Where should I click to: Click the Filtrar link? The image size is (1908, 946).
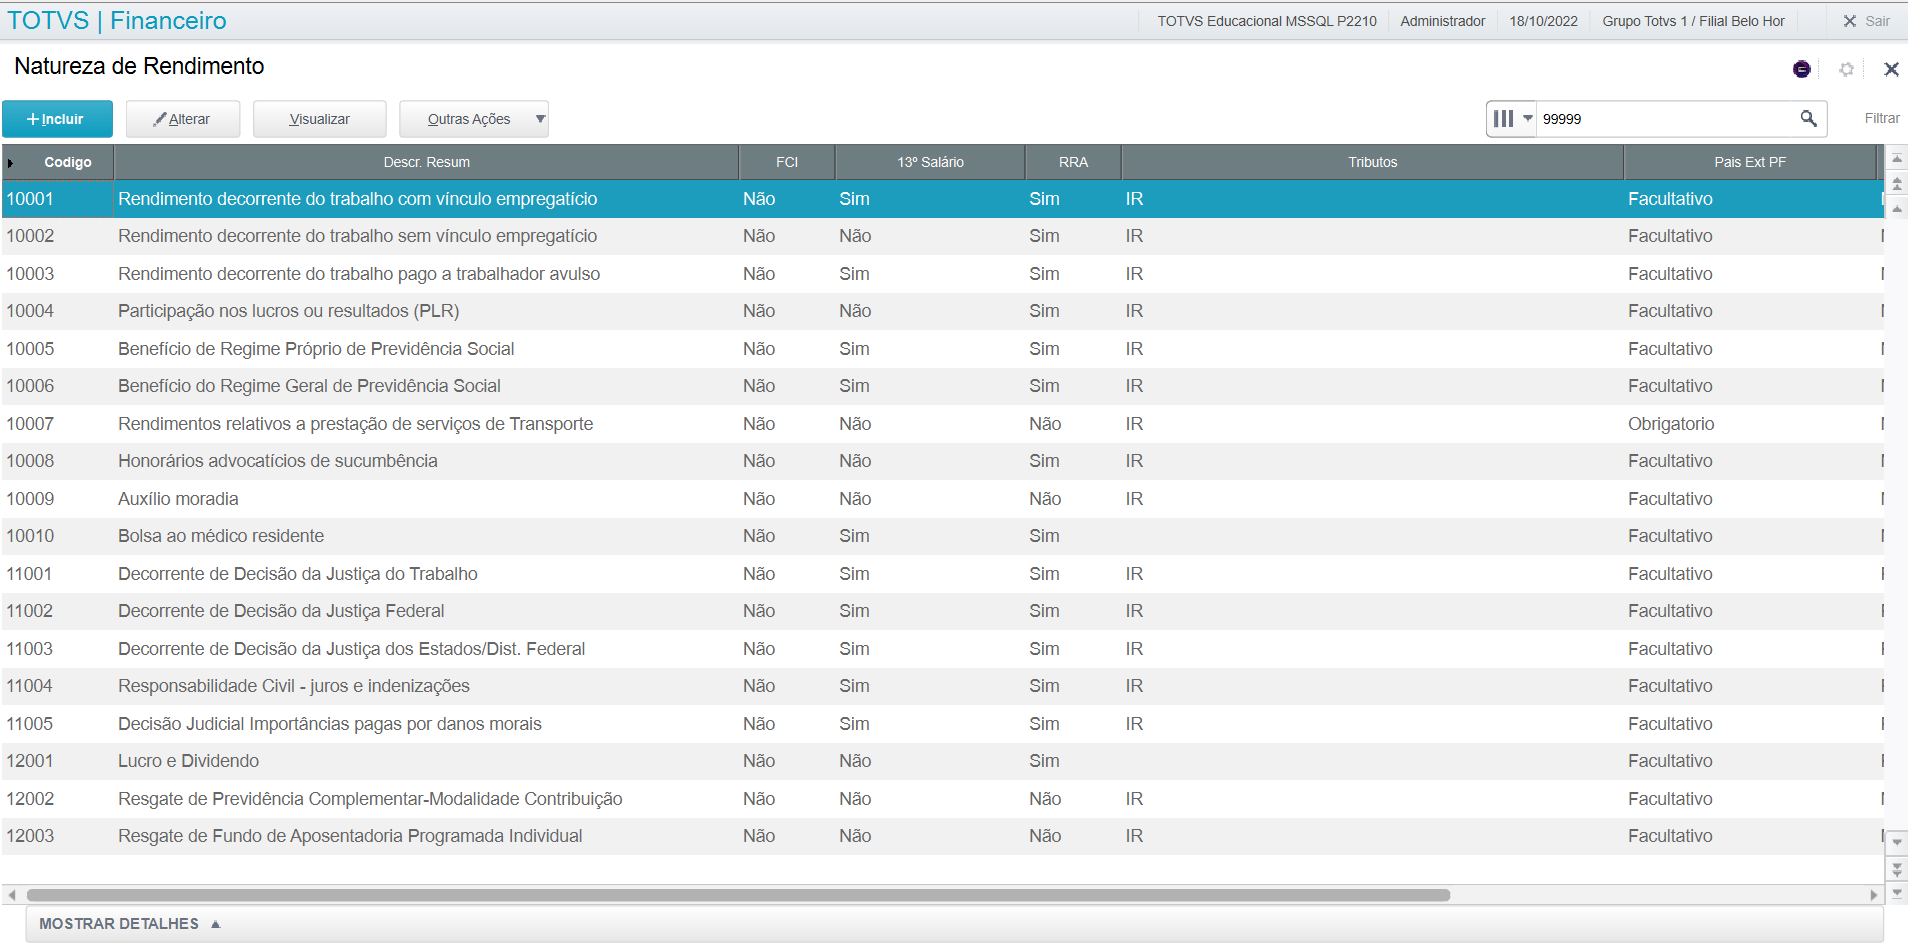[1881, 118]
